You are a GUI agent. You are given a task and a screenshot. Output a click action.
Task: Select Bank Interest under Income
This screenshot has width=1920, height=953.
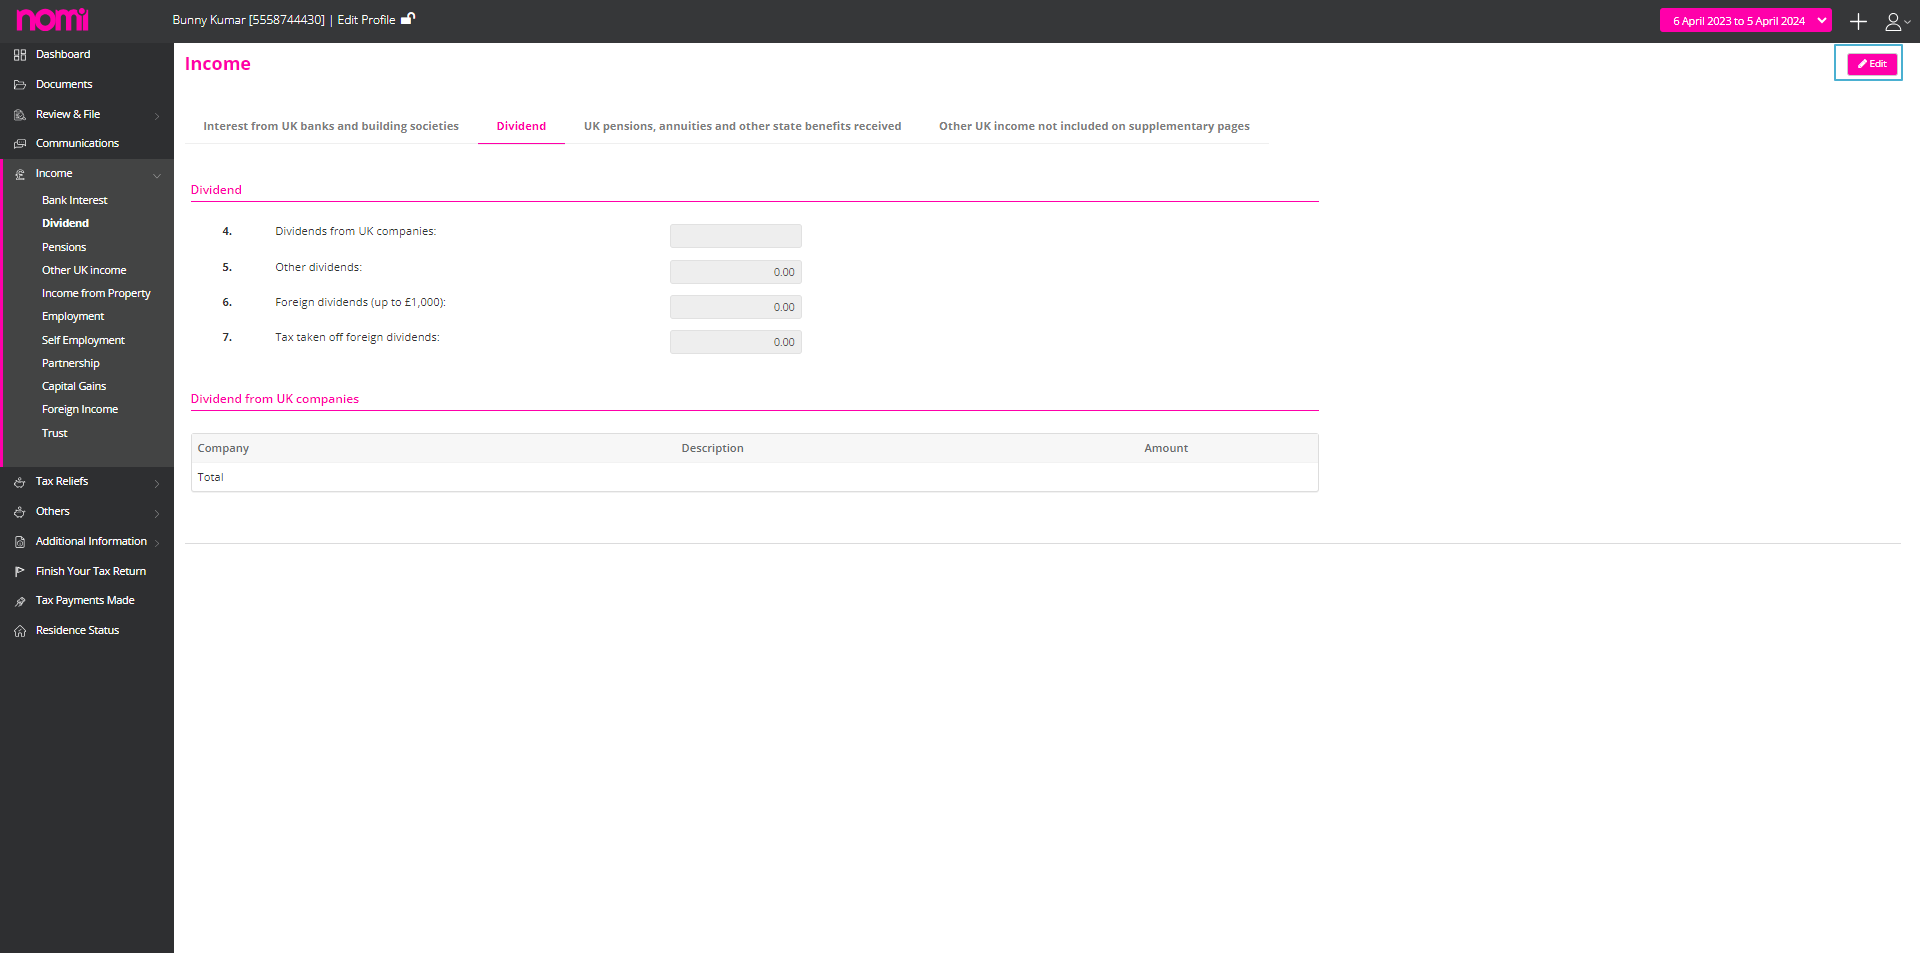tap(74, 201)
